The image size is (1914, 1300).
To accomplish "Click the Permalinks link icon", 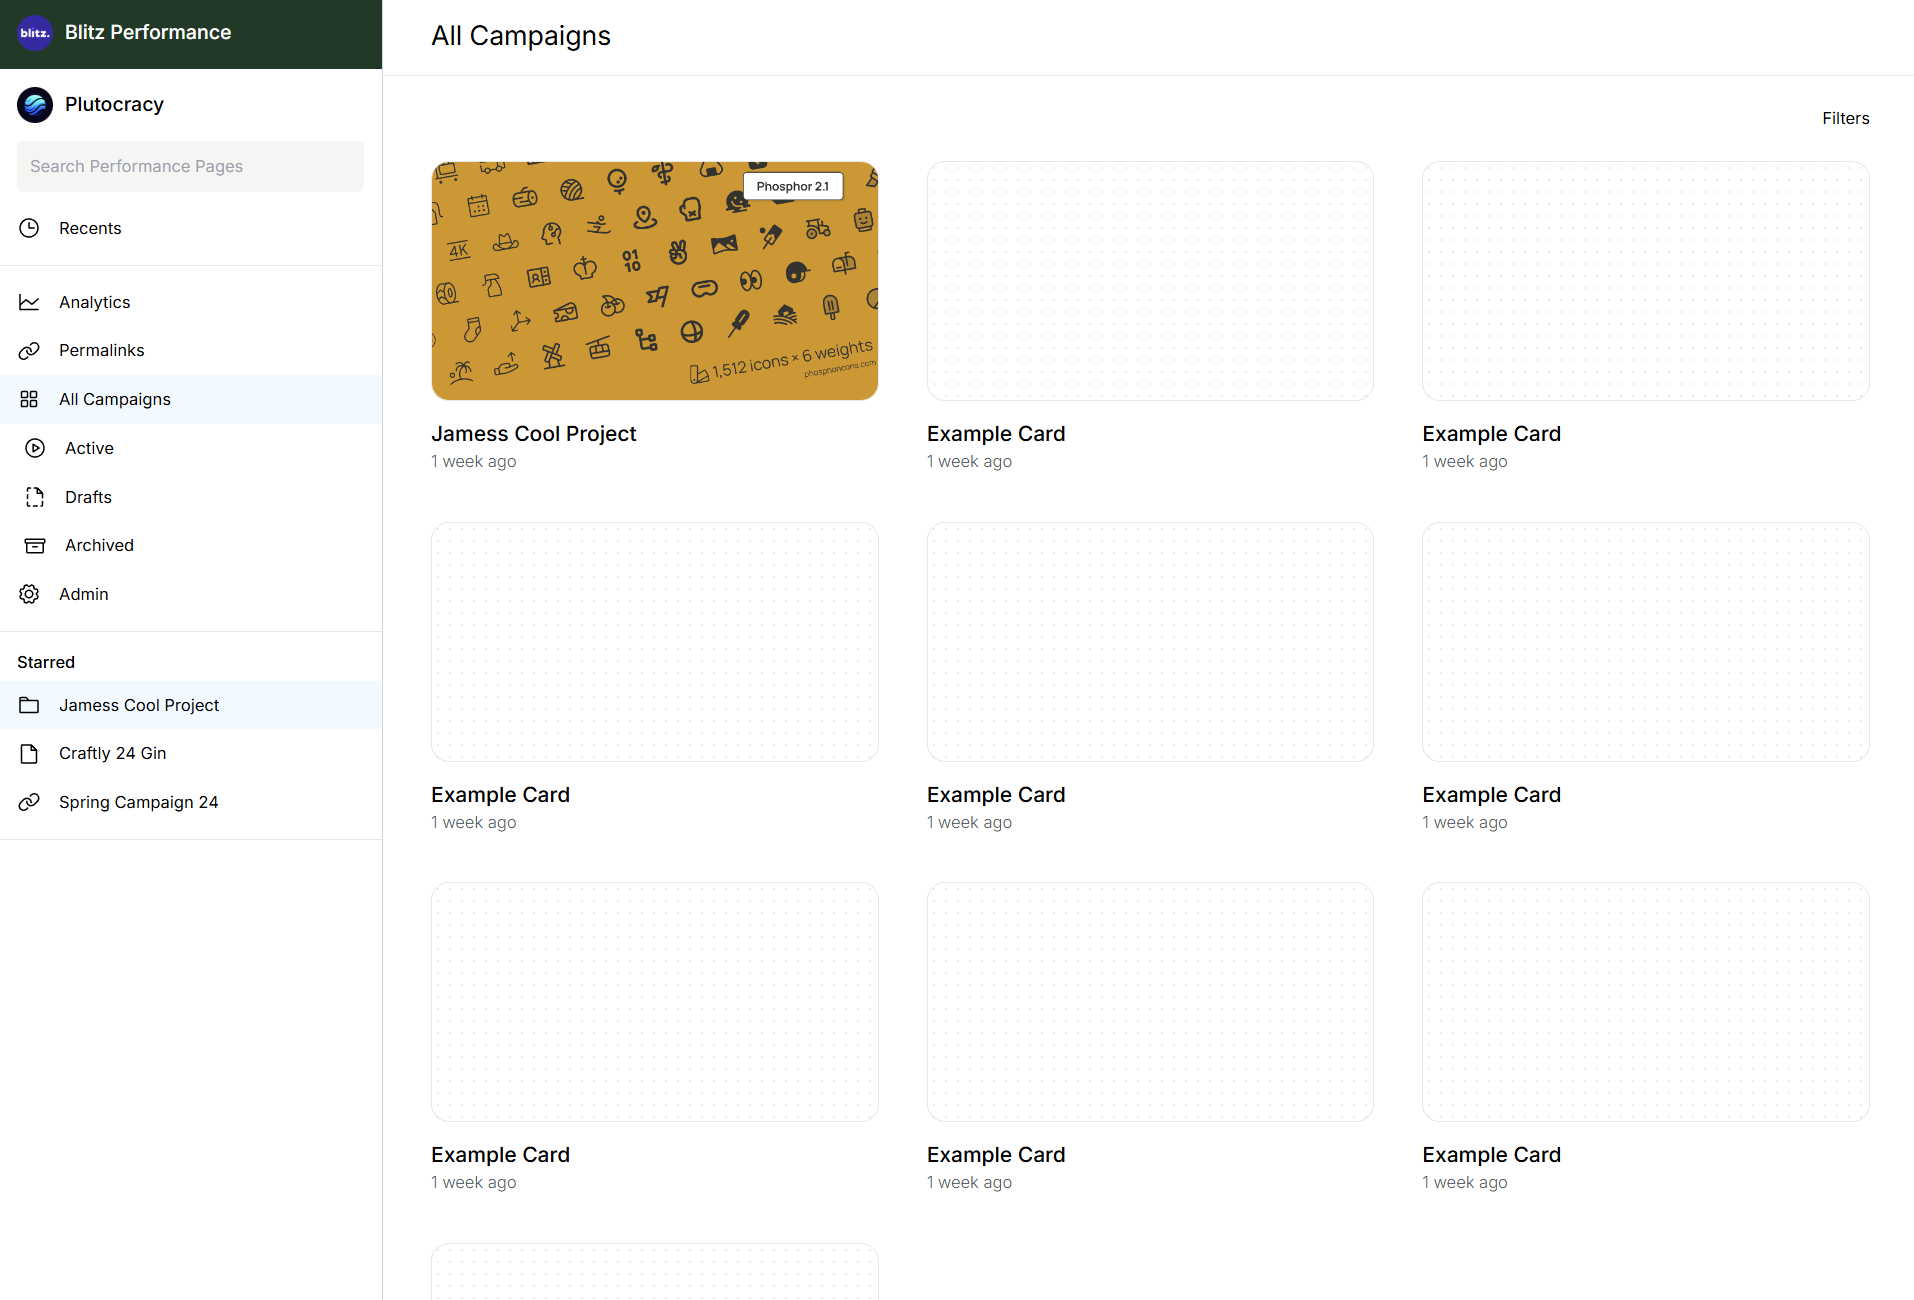I will coord(30,351).
